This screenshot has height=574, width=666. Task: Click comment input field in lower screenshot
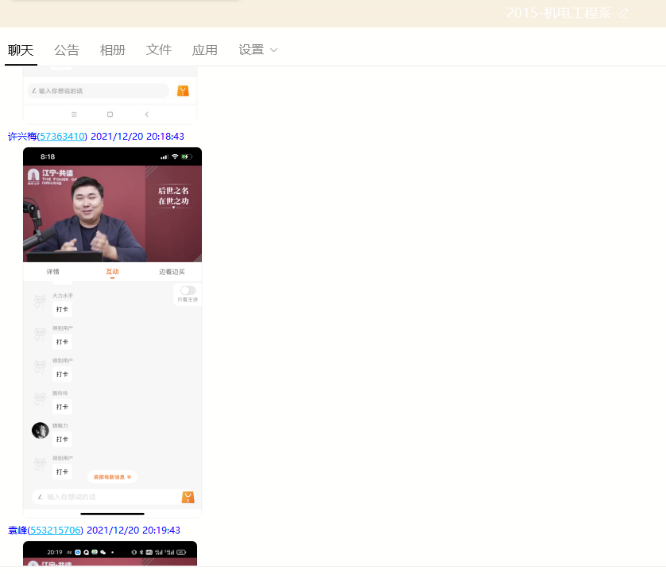pos(106,497)
